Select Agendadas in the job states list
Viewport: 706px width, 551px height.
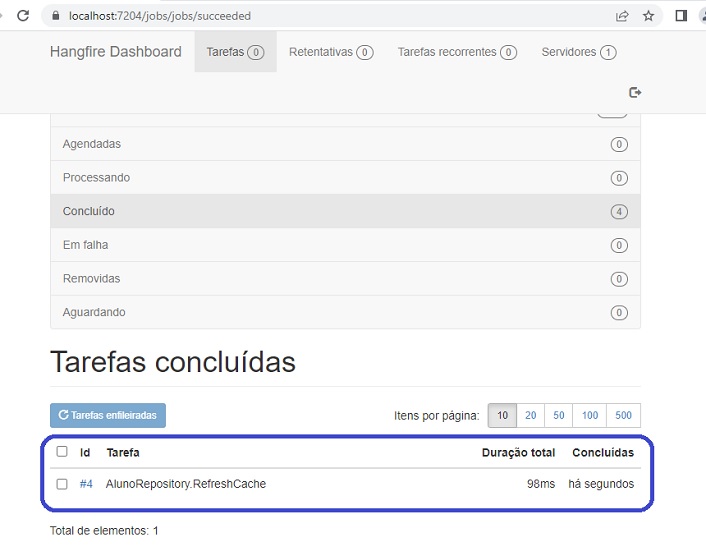pyautogui.click(x=345, y=144)
